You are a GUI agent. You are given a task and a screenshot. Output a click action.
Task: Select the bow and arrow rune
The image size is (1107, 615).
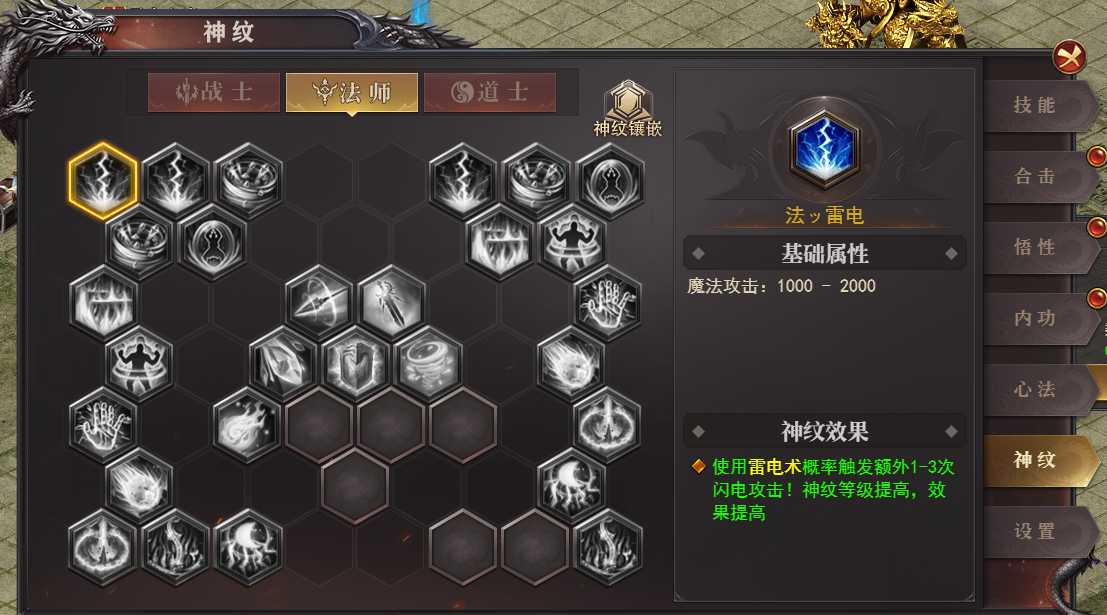[x=319, y=303]
